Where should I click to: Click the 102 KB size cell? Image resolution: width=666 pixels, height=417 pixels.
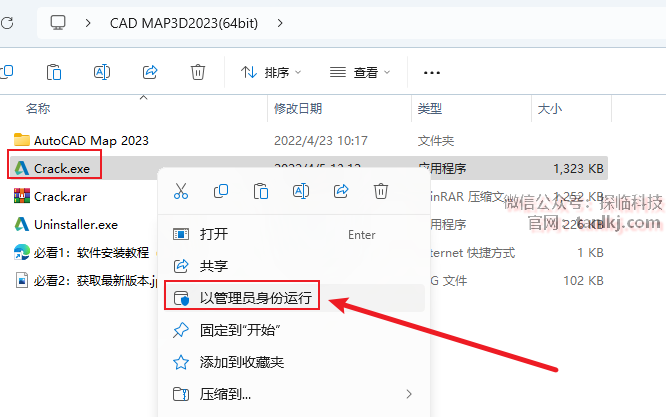583,281
